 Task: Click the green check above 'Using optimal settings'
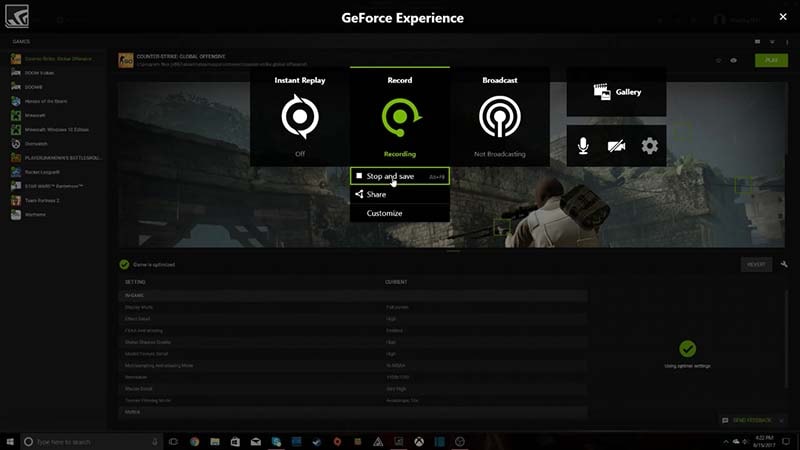(x=687, y=349)
